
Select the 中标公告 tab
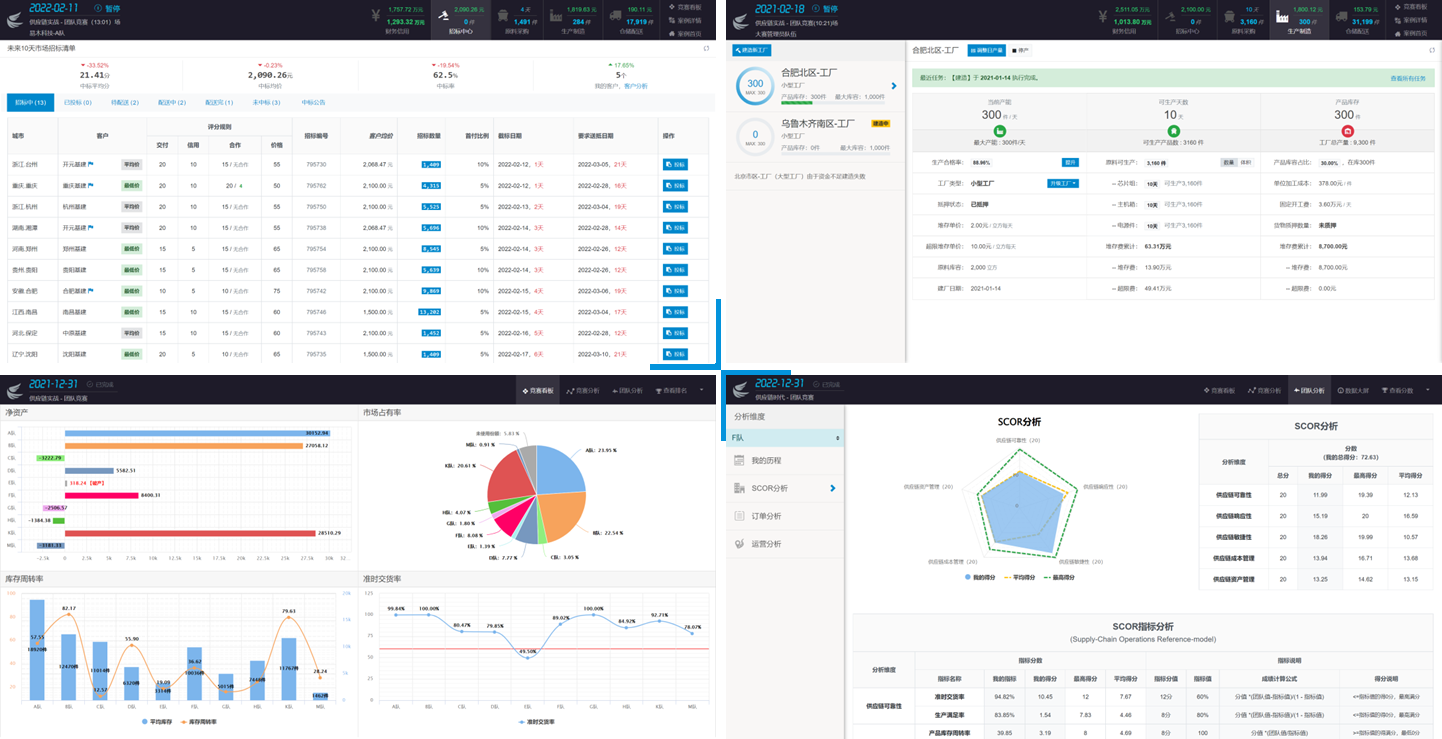click(313, 102)
